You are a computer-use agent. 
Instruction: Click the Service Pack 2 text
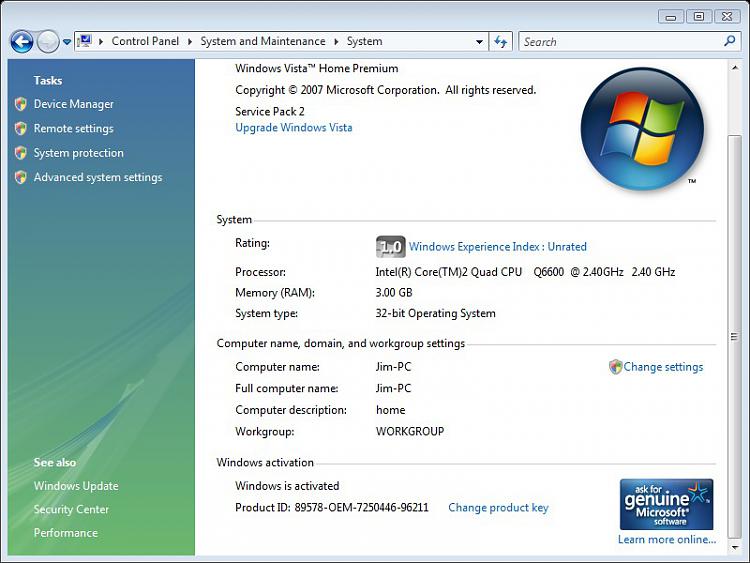pos(270,111)
